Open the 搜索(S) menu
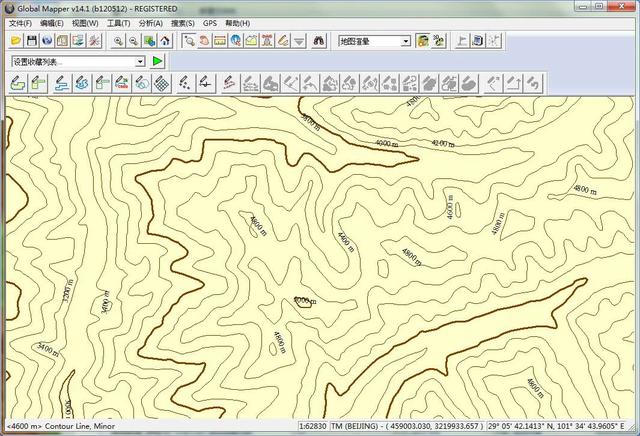 (182, 23)
